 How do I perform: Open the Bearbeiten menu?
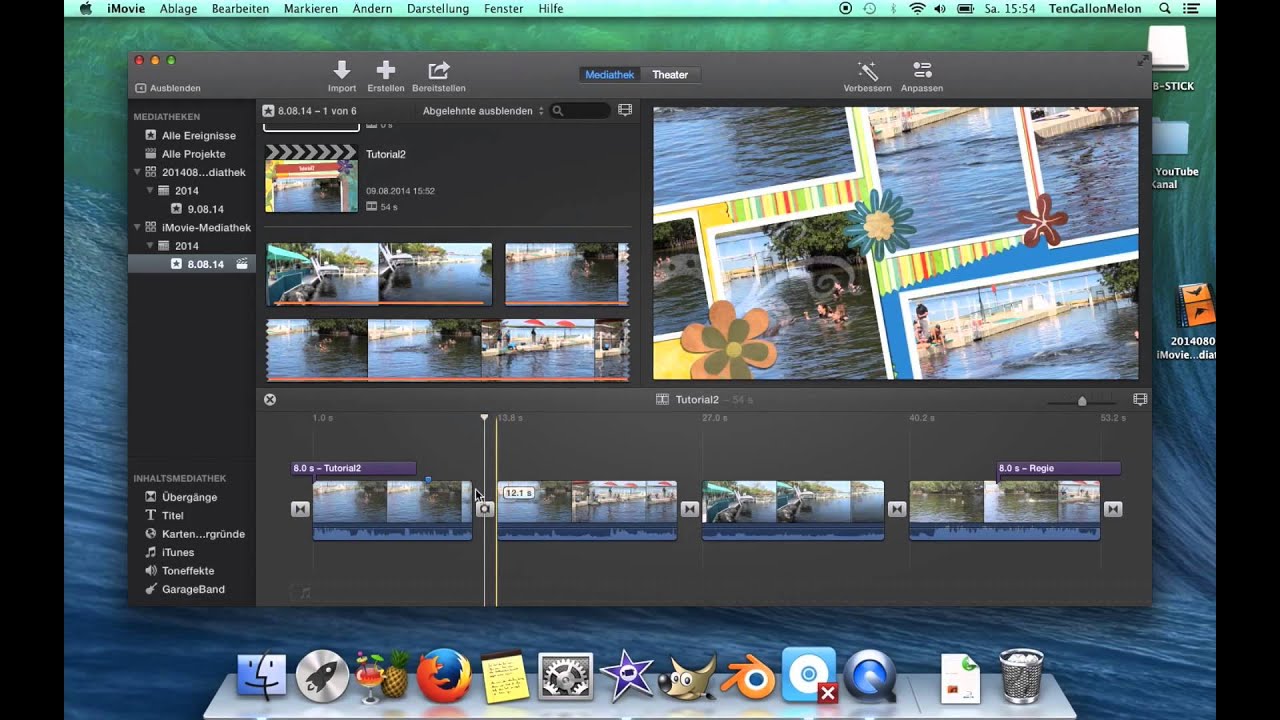tap(241, 8)
